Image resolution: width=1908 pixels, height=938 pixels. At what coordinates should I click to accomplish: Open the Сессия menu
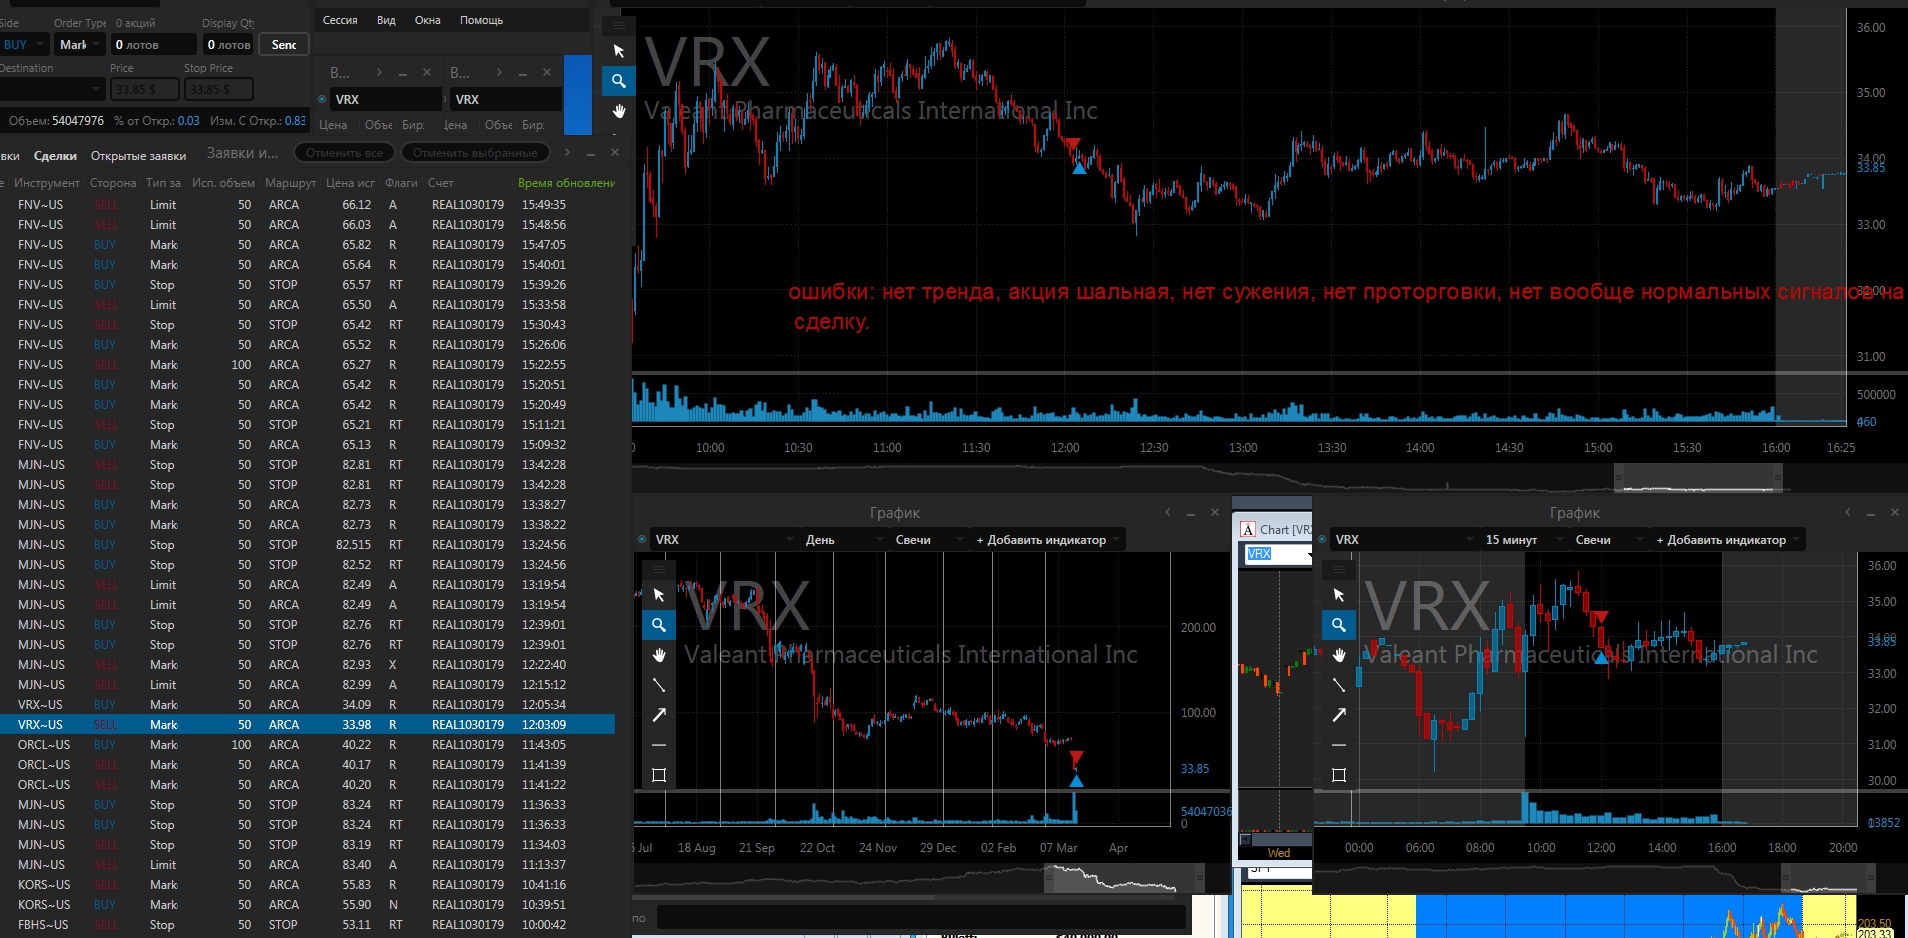coord(340,20)
